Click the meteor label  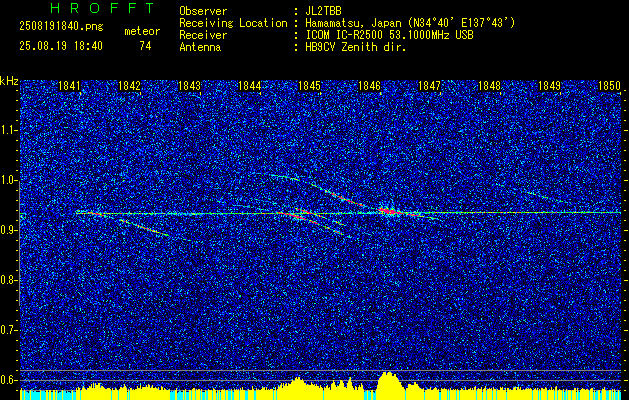(x=142, y=31)
